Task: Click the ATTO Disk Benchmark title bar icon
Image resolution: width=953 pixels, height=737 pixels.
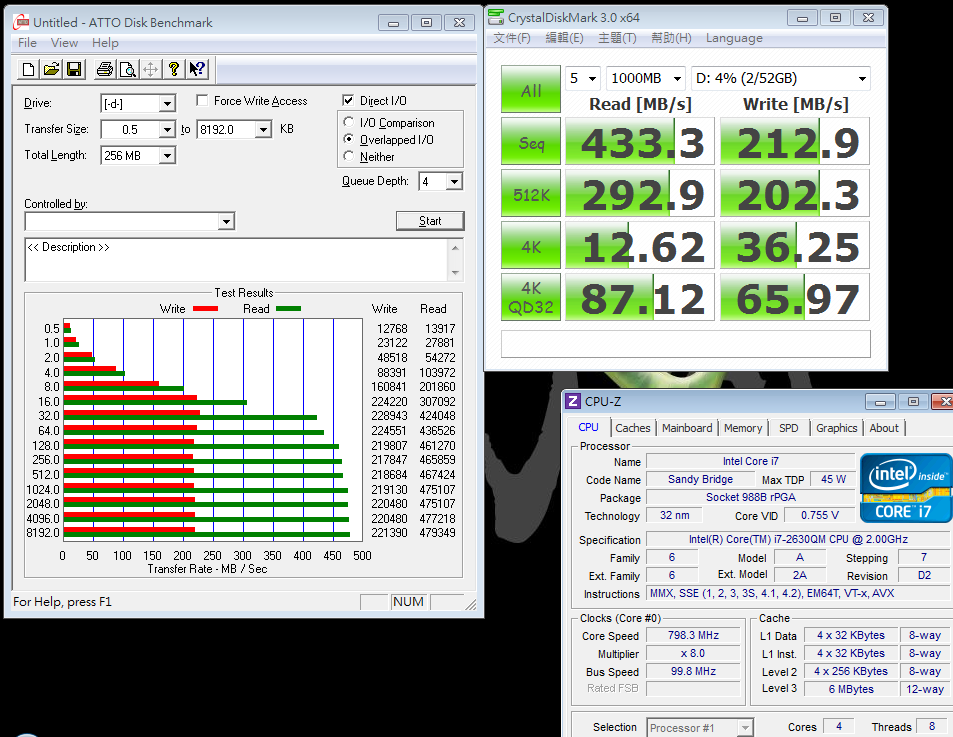Action: tap(21, 22)
